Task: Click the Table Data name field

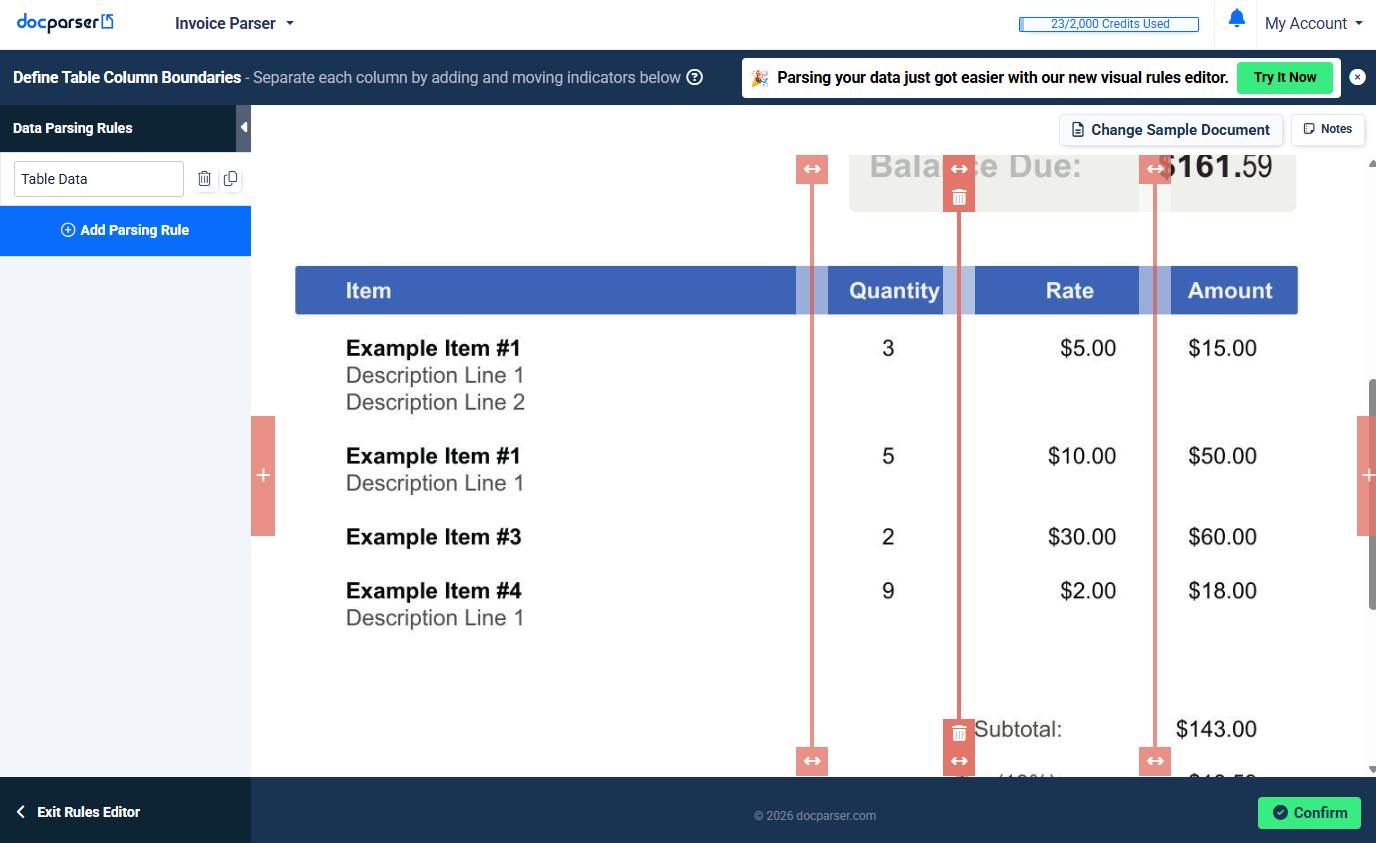Action: click(98, 179)
